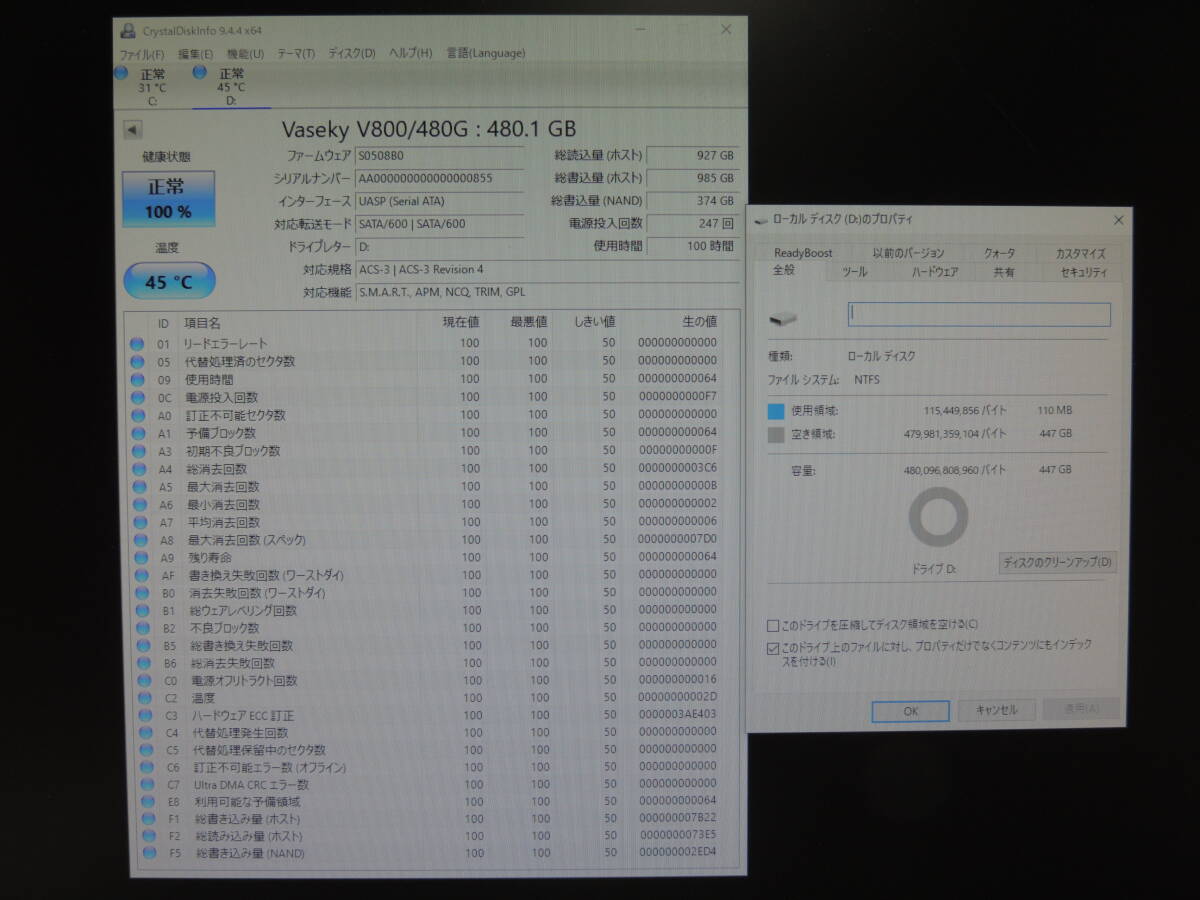
Task: Click status circle of row 05 代替処理済のセクタ数
Action: tap(137, 362)
